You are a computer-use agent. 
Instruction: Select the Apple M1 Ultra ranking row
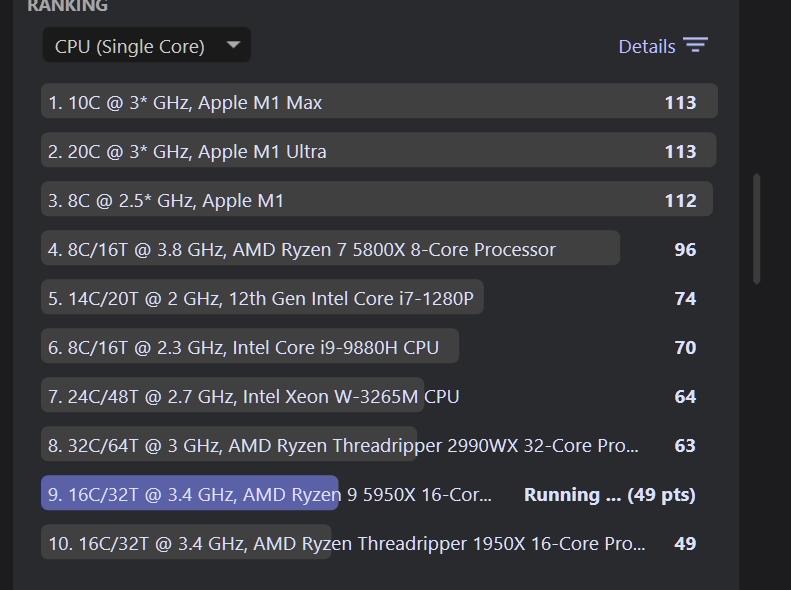tap(379, 150)
